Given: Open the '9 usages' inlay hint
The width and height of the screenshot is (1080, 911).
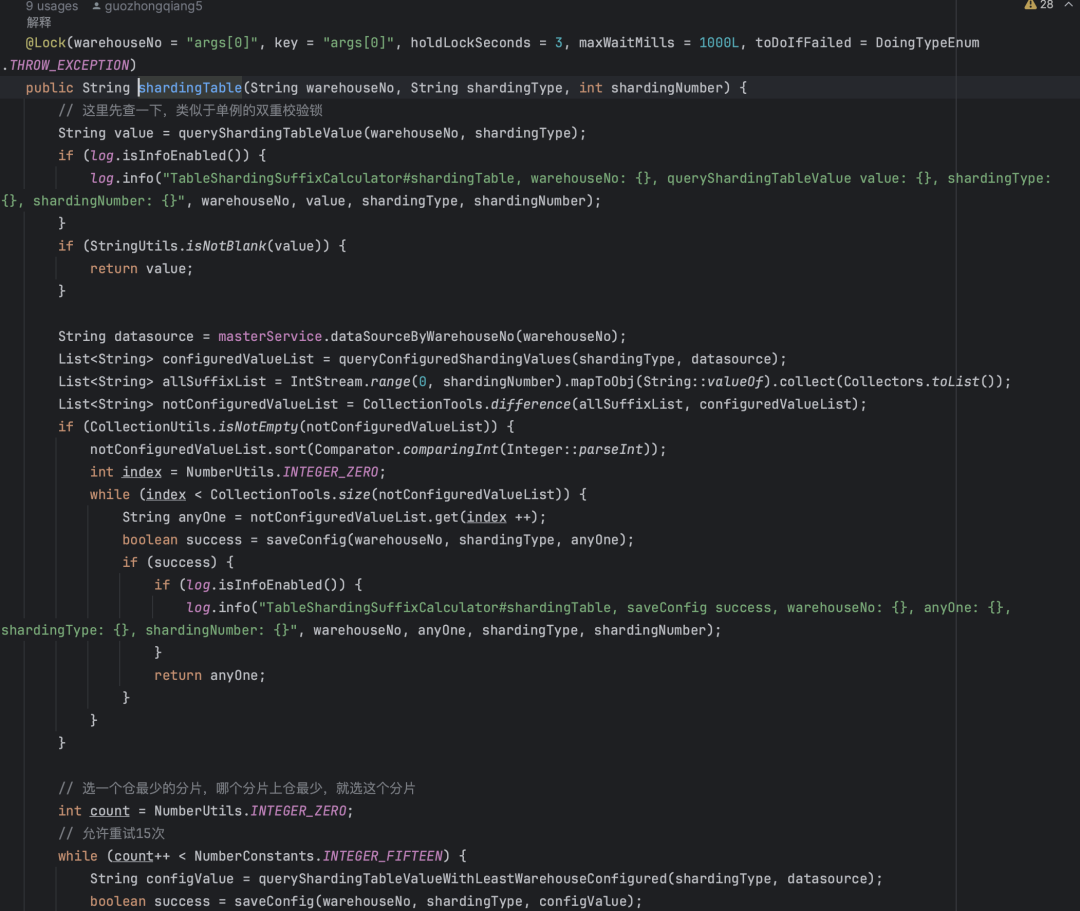Looking at the screenshot, I should (x=52, y=6).
